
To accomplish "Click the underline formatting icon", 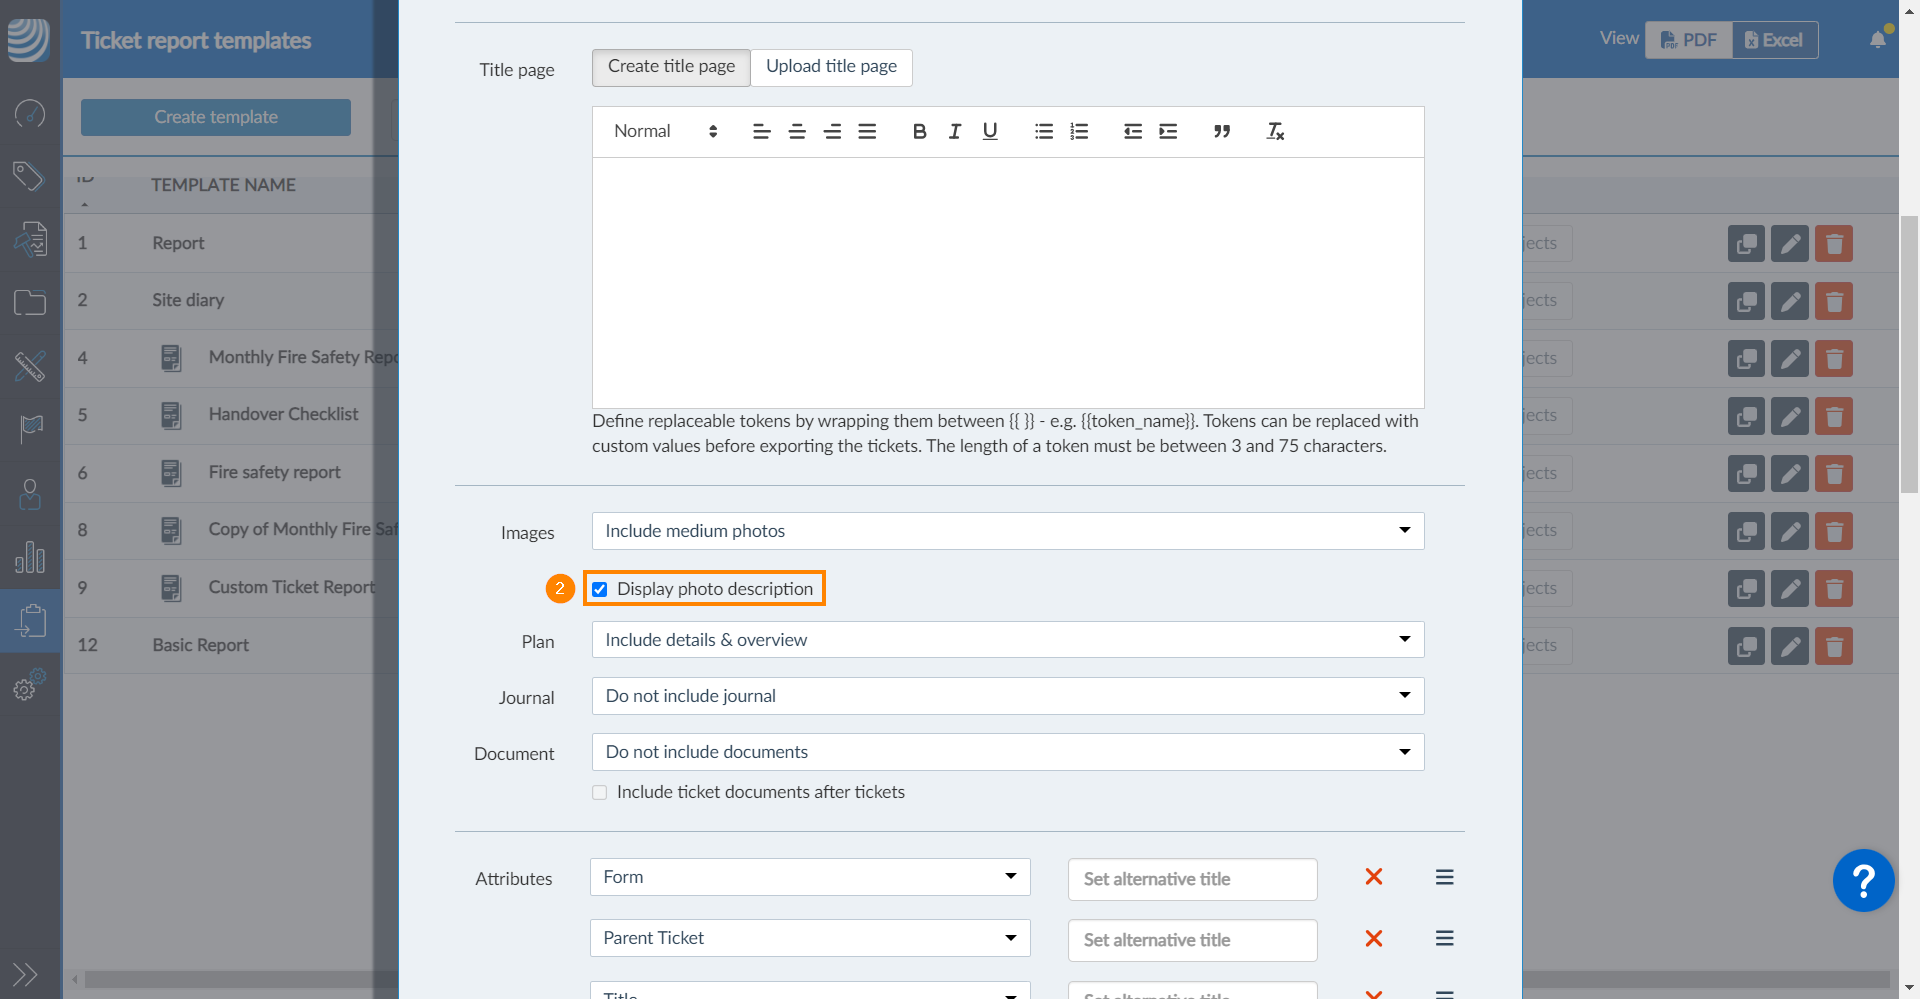I will coord(989,131).
